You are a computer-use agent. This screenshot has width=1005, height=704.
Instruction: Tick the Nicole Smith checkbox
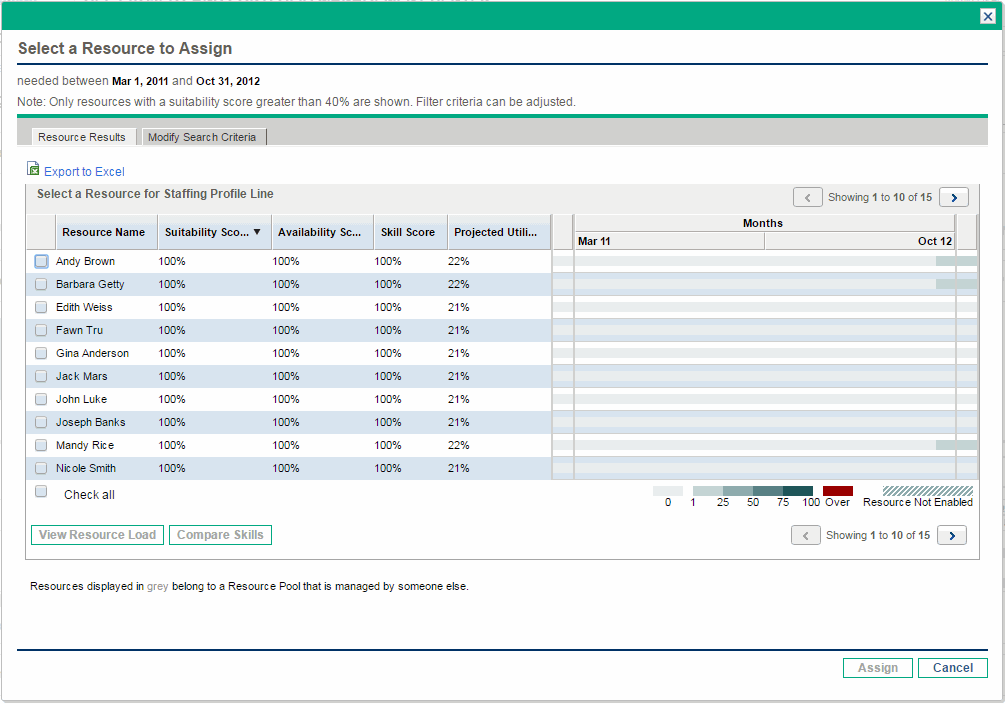(41, 468)
